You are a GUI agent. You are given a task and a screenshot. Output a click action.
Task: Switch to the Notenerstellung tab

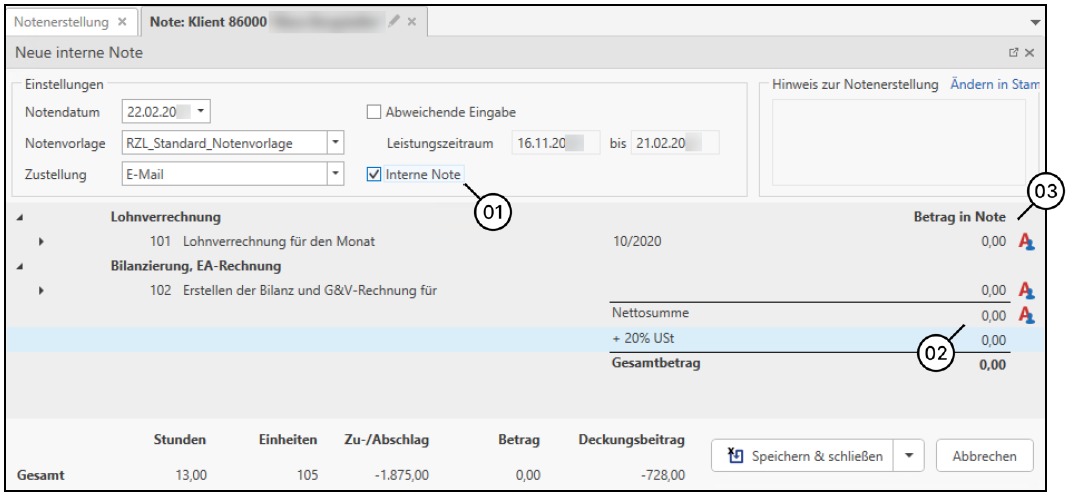[60, 22]
